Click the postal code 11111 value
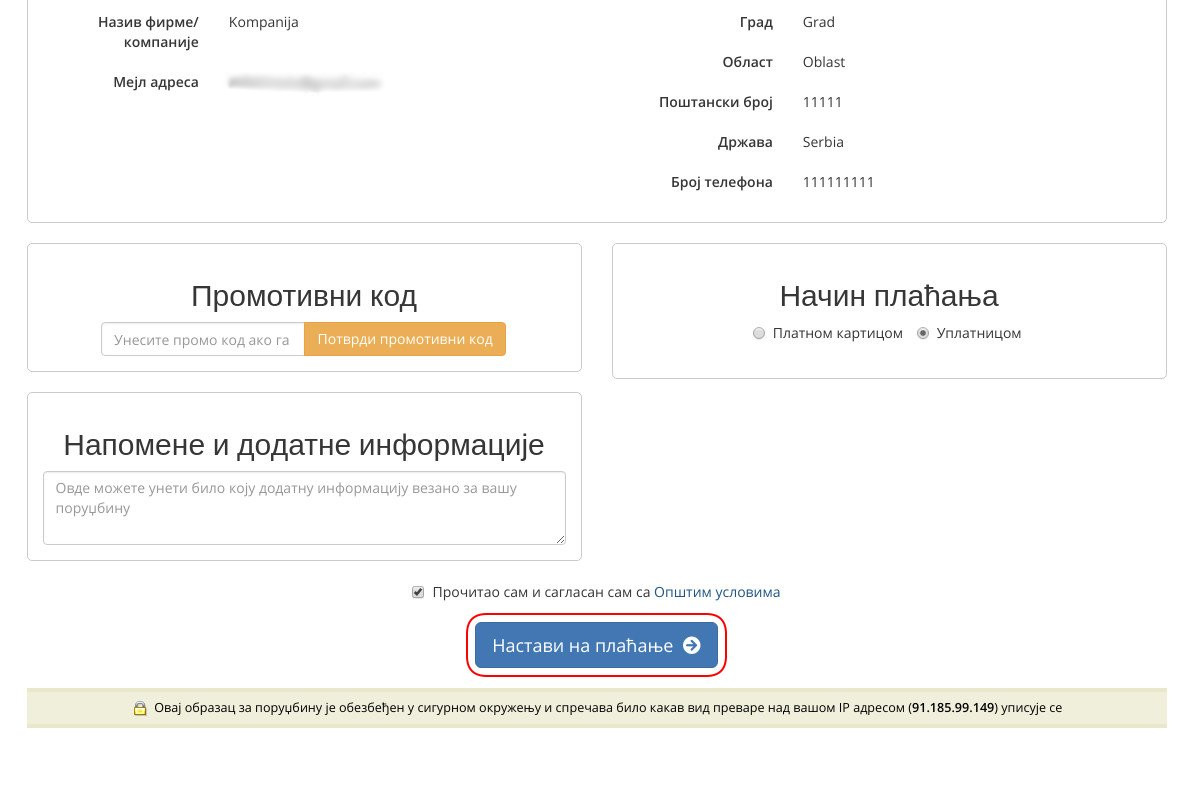This screenshot has width=1200, height=800. (x=822, y=102)
